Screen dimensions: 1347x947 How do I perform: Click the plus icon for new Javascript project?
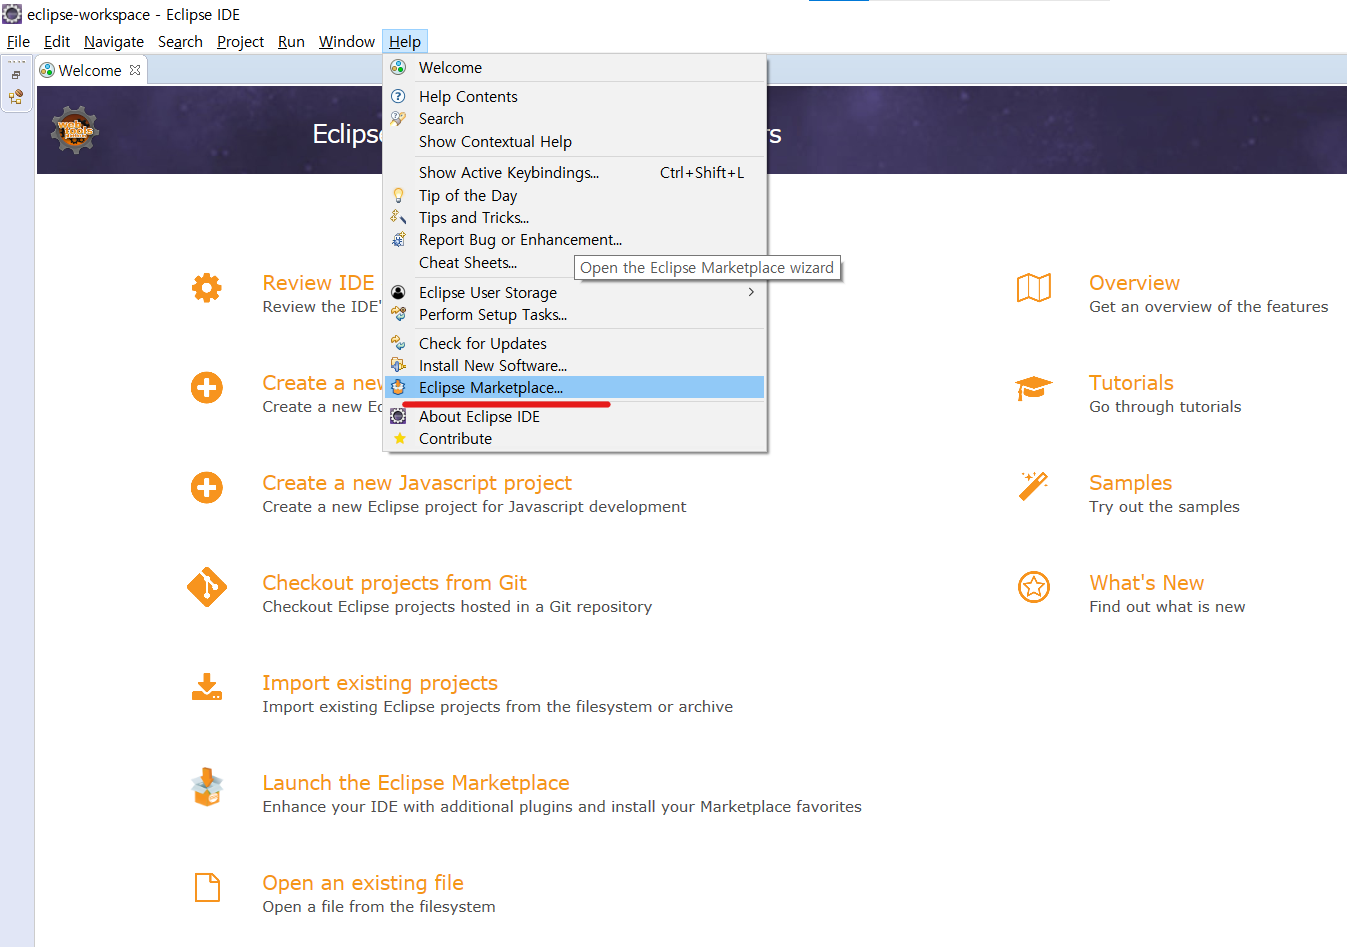207,488
